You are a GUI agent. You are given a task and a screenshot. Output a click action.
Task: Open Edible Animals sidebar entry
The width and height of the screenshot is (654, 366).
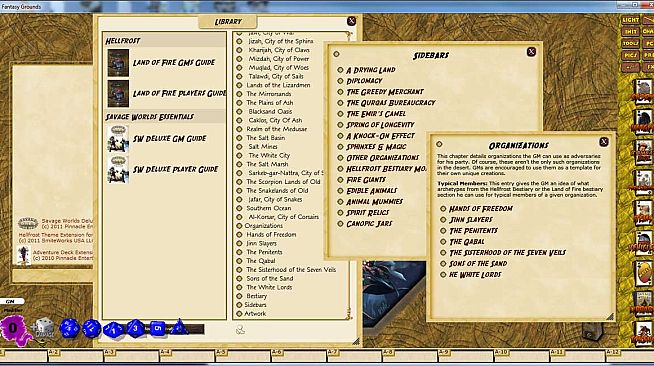[x=372, y=191]
